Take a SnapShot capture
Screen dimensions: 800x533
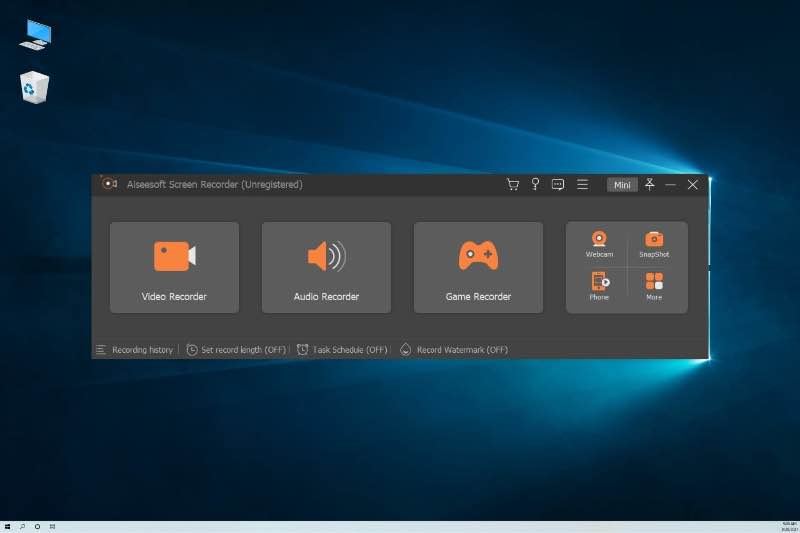coord(654,244)
